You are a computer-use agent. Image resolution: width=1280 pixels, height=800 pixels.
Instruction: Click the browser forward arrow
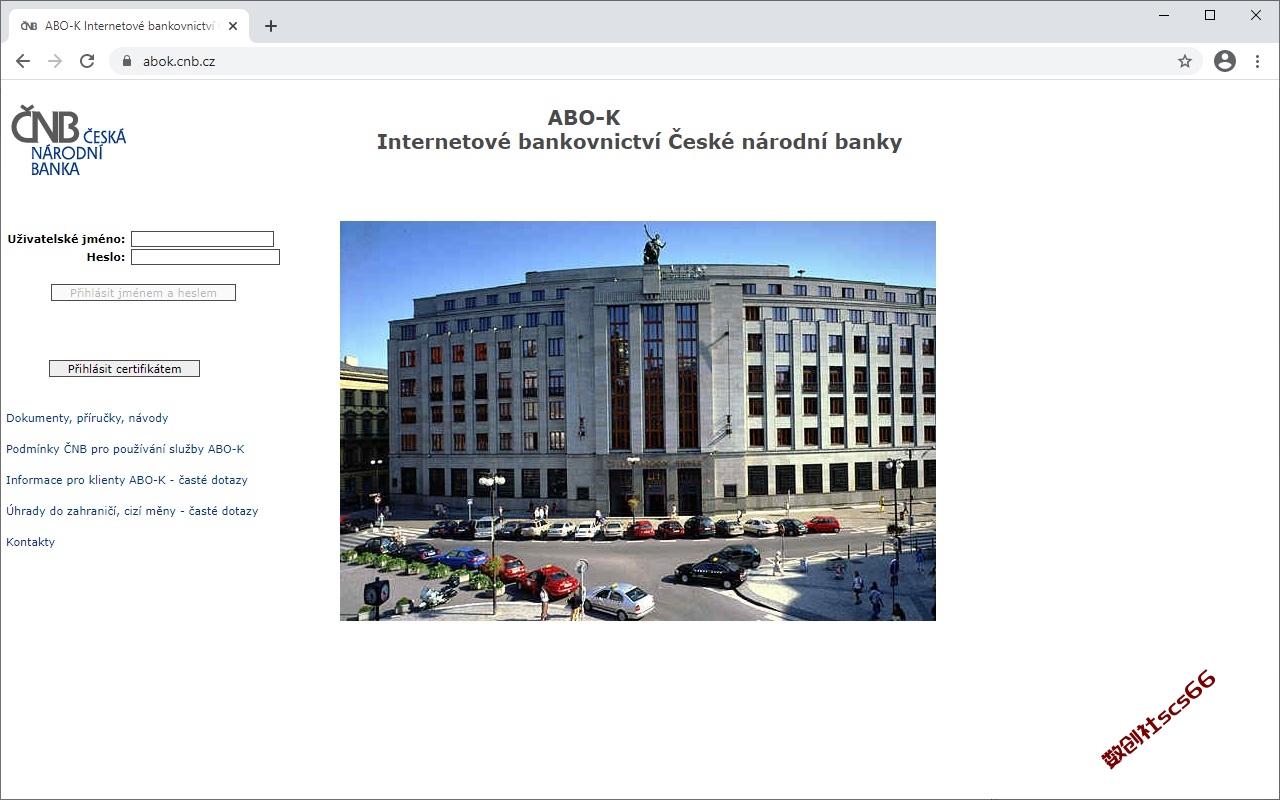(x=55, y=61)
